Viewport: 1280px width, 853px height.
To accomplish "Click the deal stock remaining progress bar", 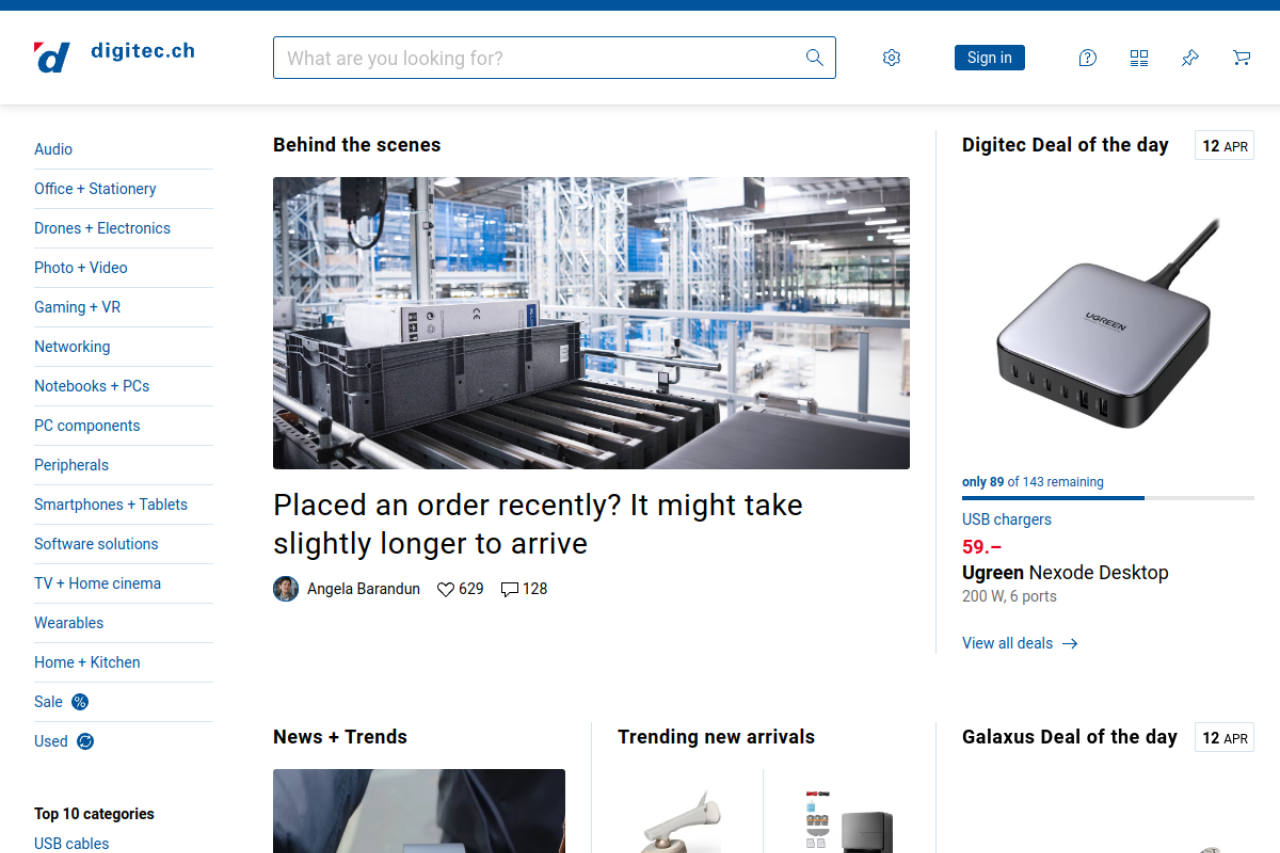I will pos(1107,498).
